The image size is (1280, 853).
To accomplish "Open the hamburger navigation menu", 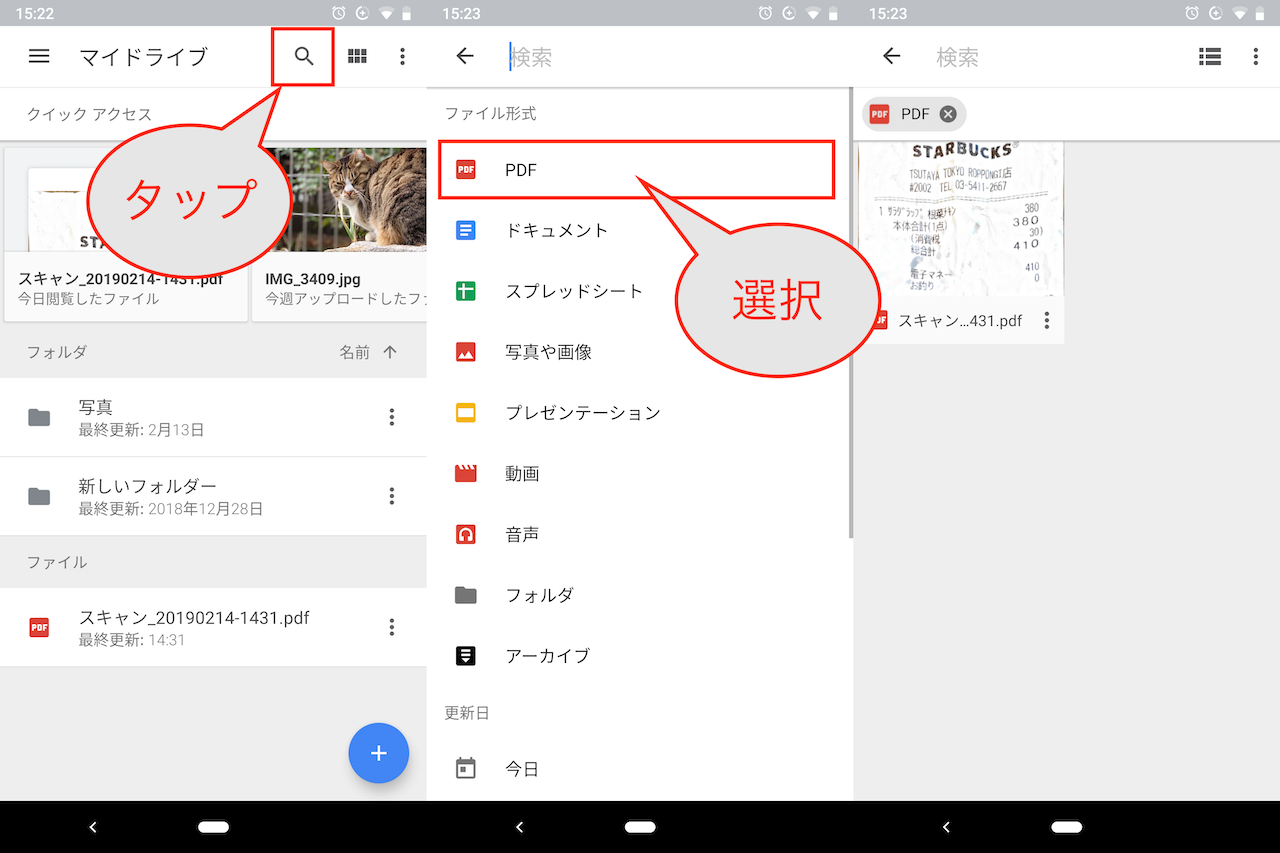I will click(39, 57).
